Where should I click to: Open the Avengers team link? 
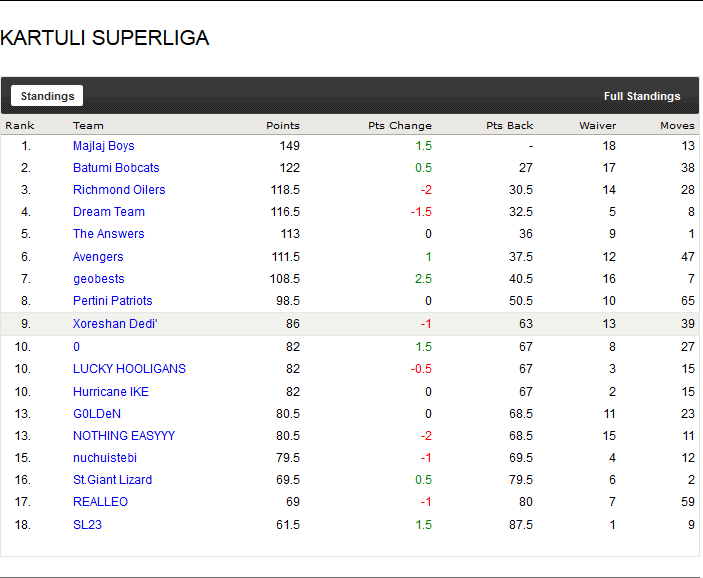tap(98, 257)
